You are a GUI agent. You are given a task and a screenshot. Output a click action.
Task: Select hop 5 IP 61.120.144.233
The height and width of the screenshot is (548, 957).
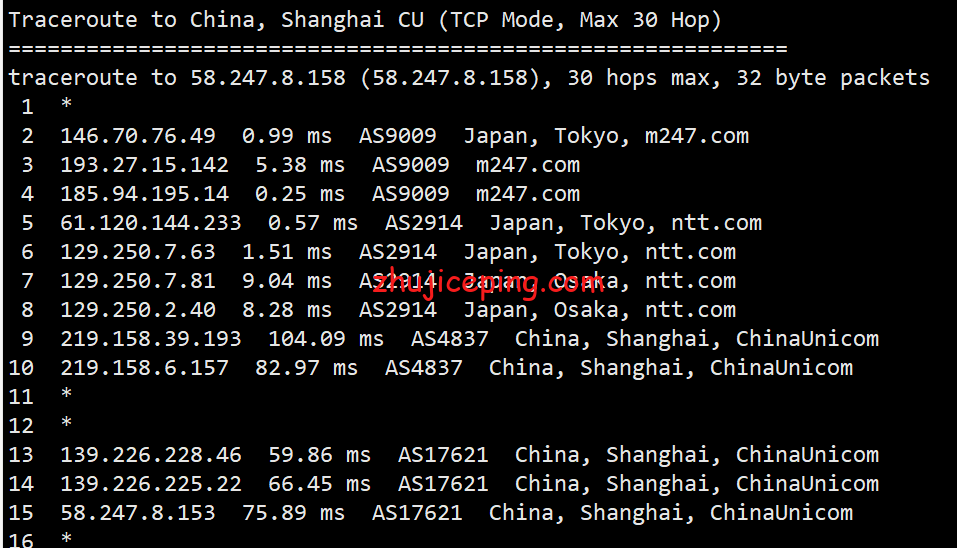coord(151,223)
